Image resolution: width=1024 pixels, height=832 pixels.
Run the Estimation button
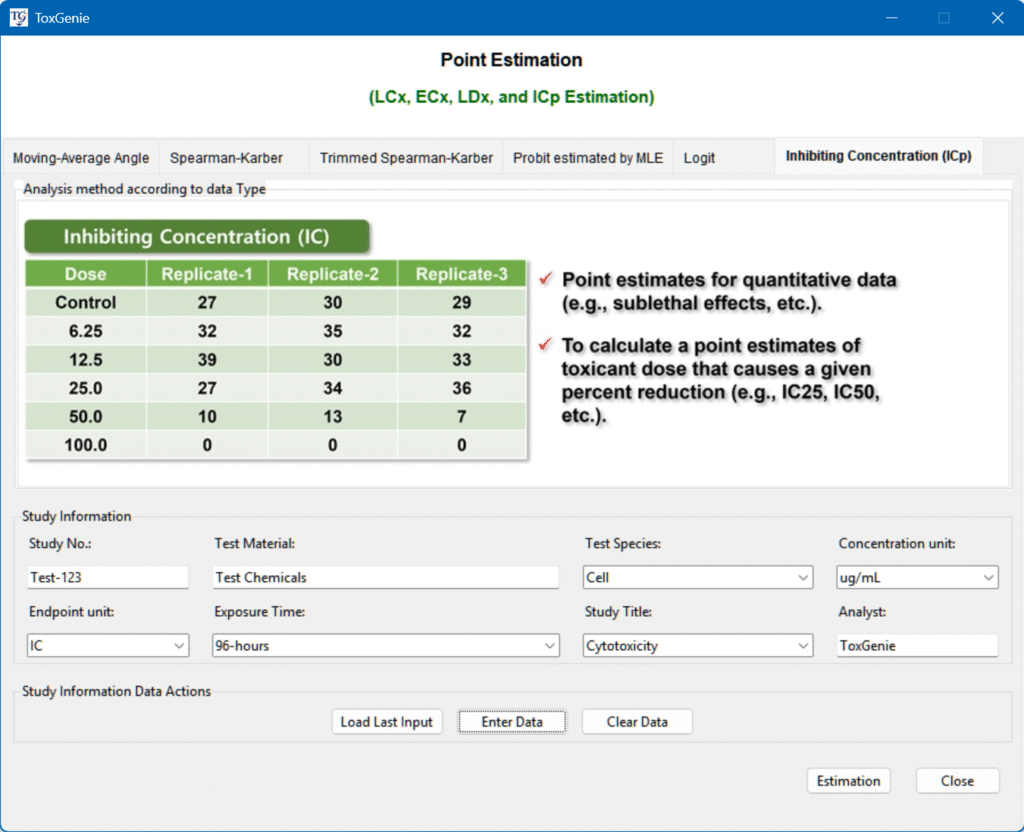[848, 781]
